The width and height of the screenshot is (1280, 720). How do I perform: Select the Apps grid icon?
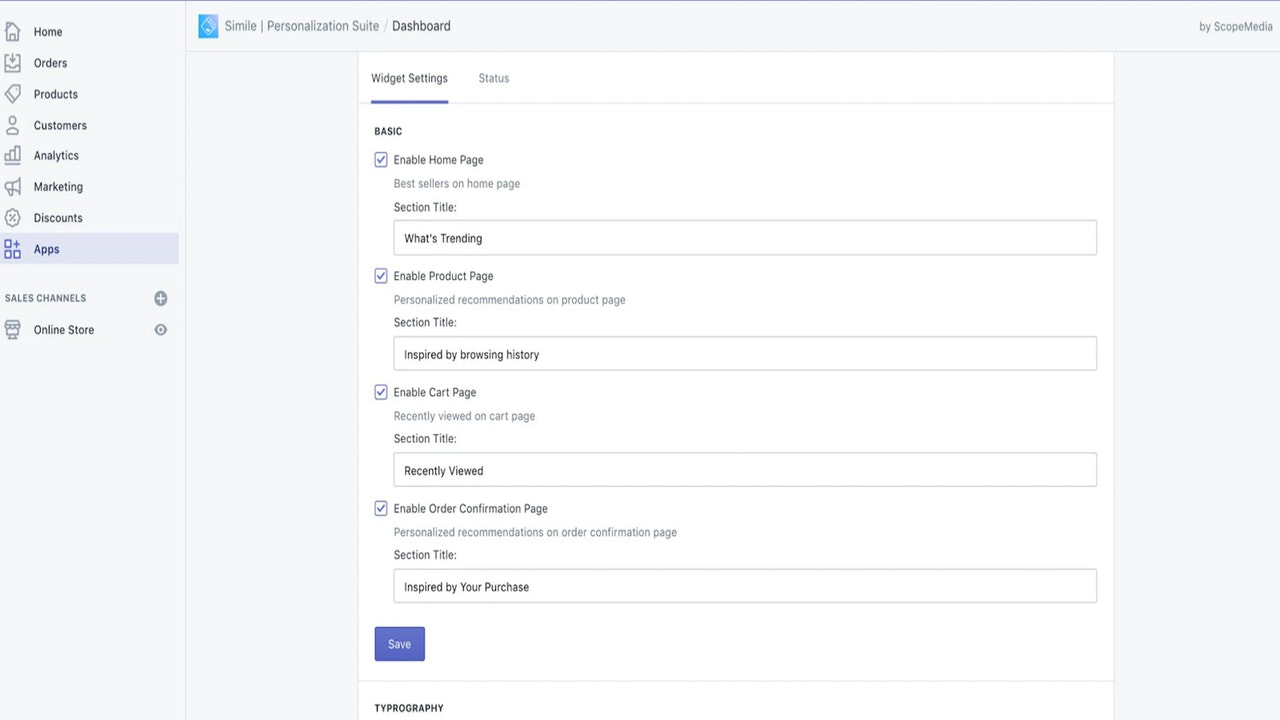(x=13, y=248)
